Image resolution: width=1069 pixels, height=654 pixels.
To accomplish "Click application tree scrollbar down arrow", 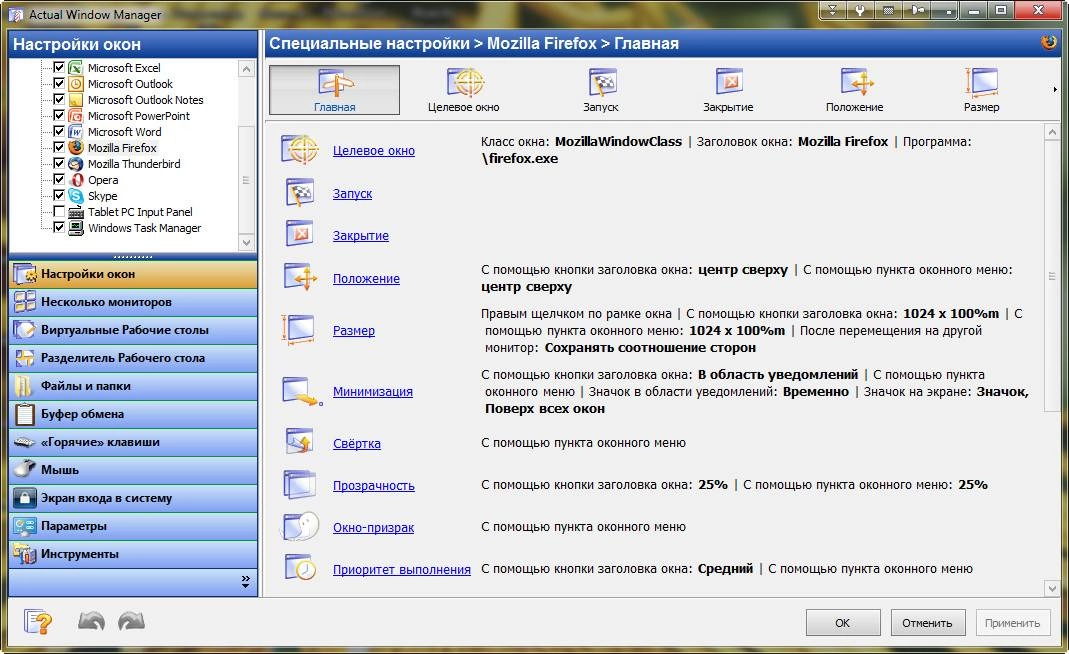I will click(x=246, y=242).
